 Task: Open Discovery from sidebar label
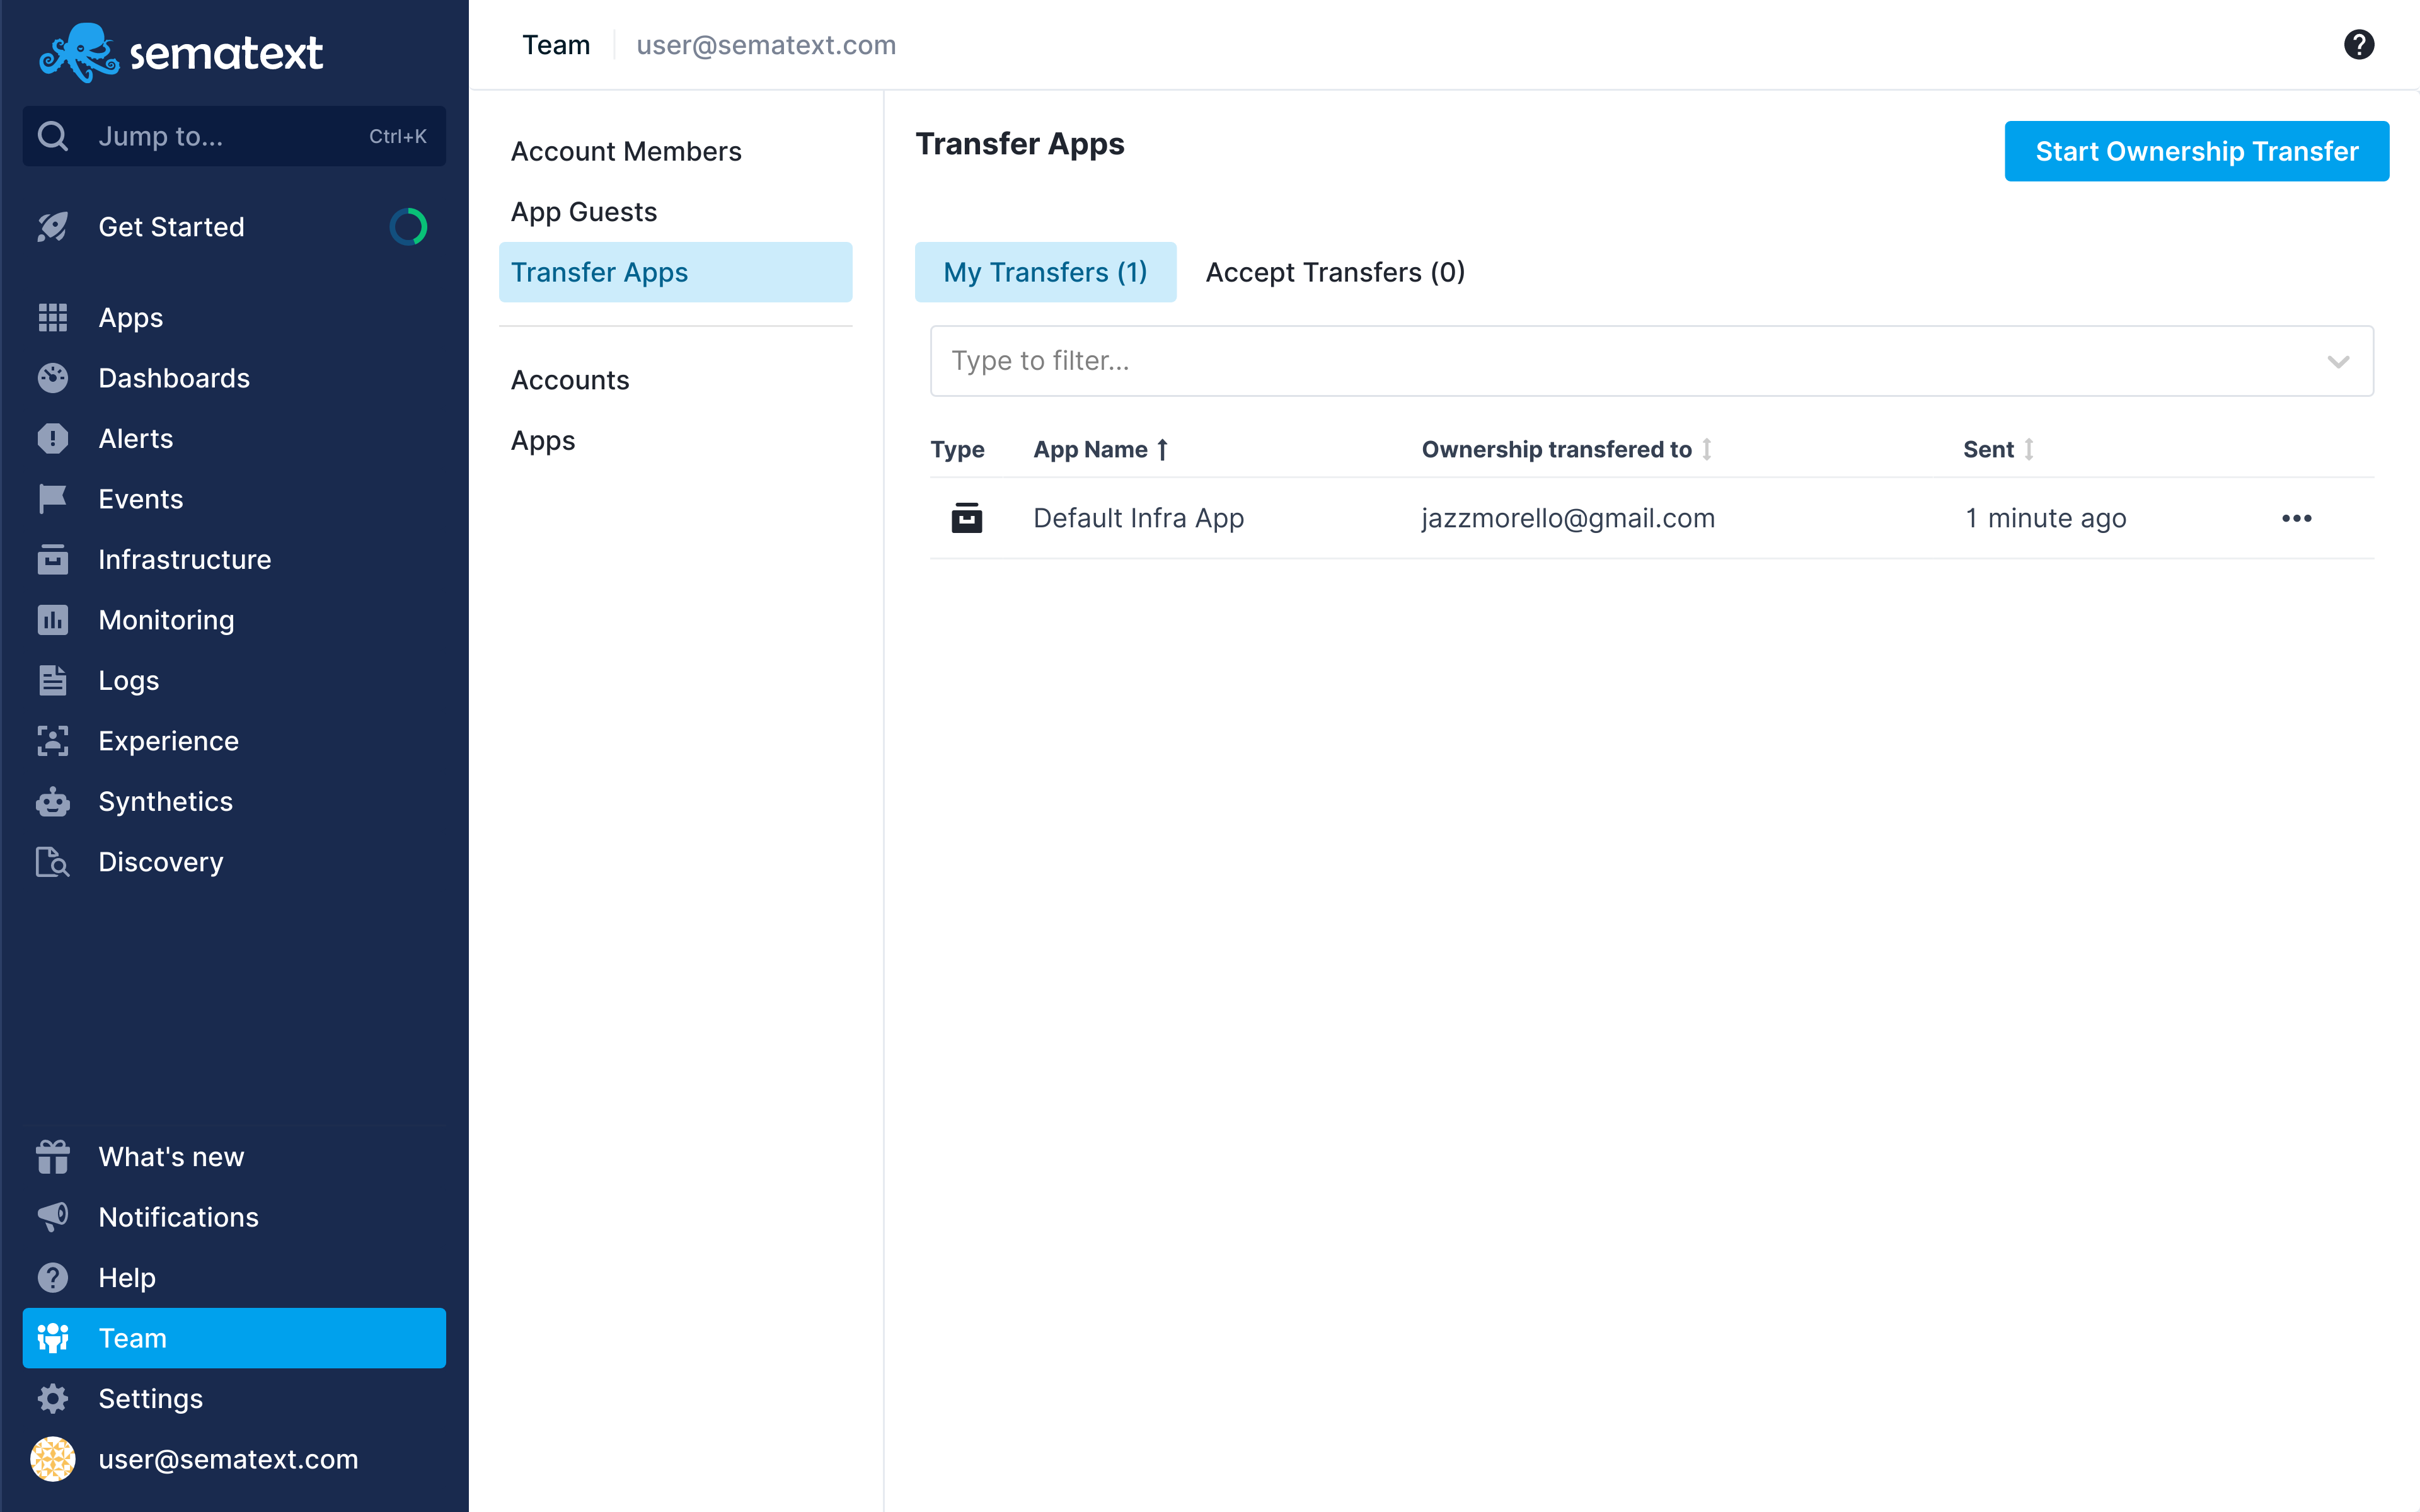tap(161, 862)
